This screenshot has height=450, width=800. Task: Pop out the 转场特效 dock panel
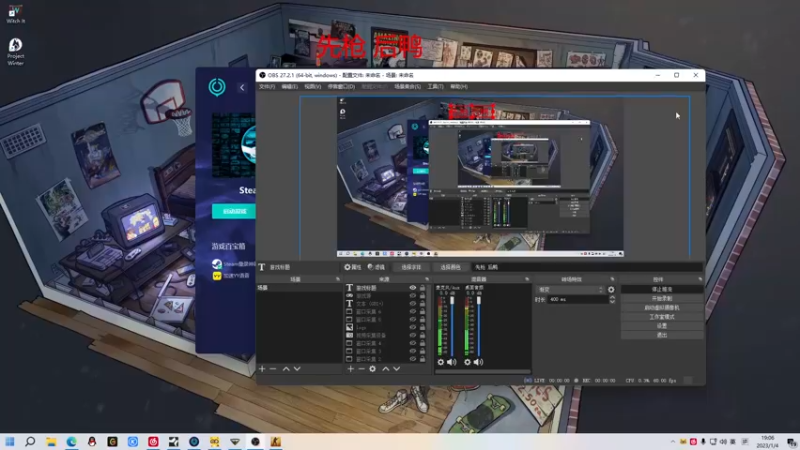(612, 279)
